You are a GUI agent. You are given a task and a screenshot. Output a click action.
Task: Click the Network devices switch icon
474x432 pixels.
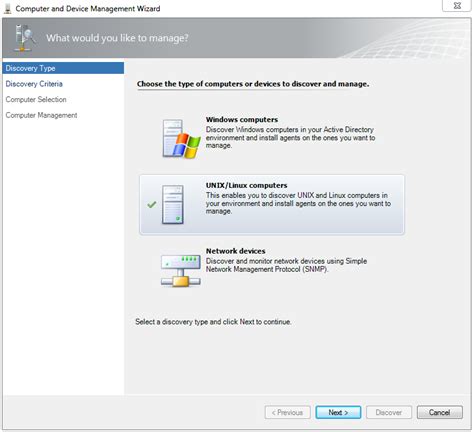tap(181, 270)
